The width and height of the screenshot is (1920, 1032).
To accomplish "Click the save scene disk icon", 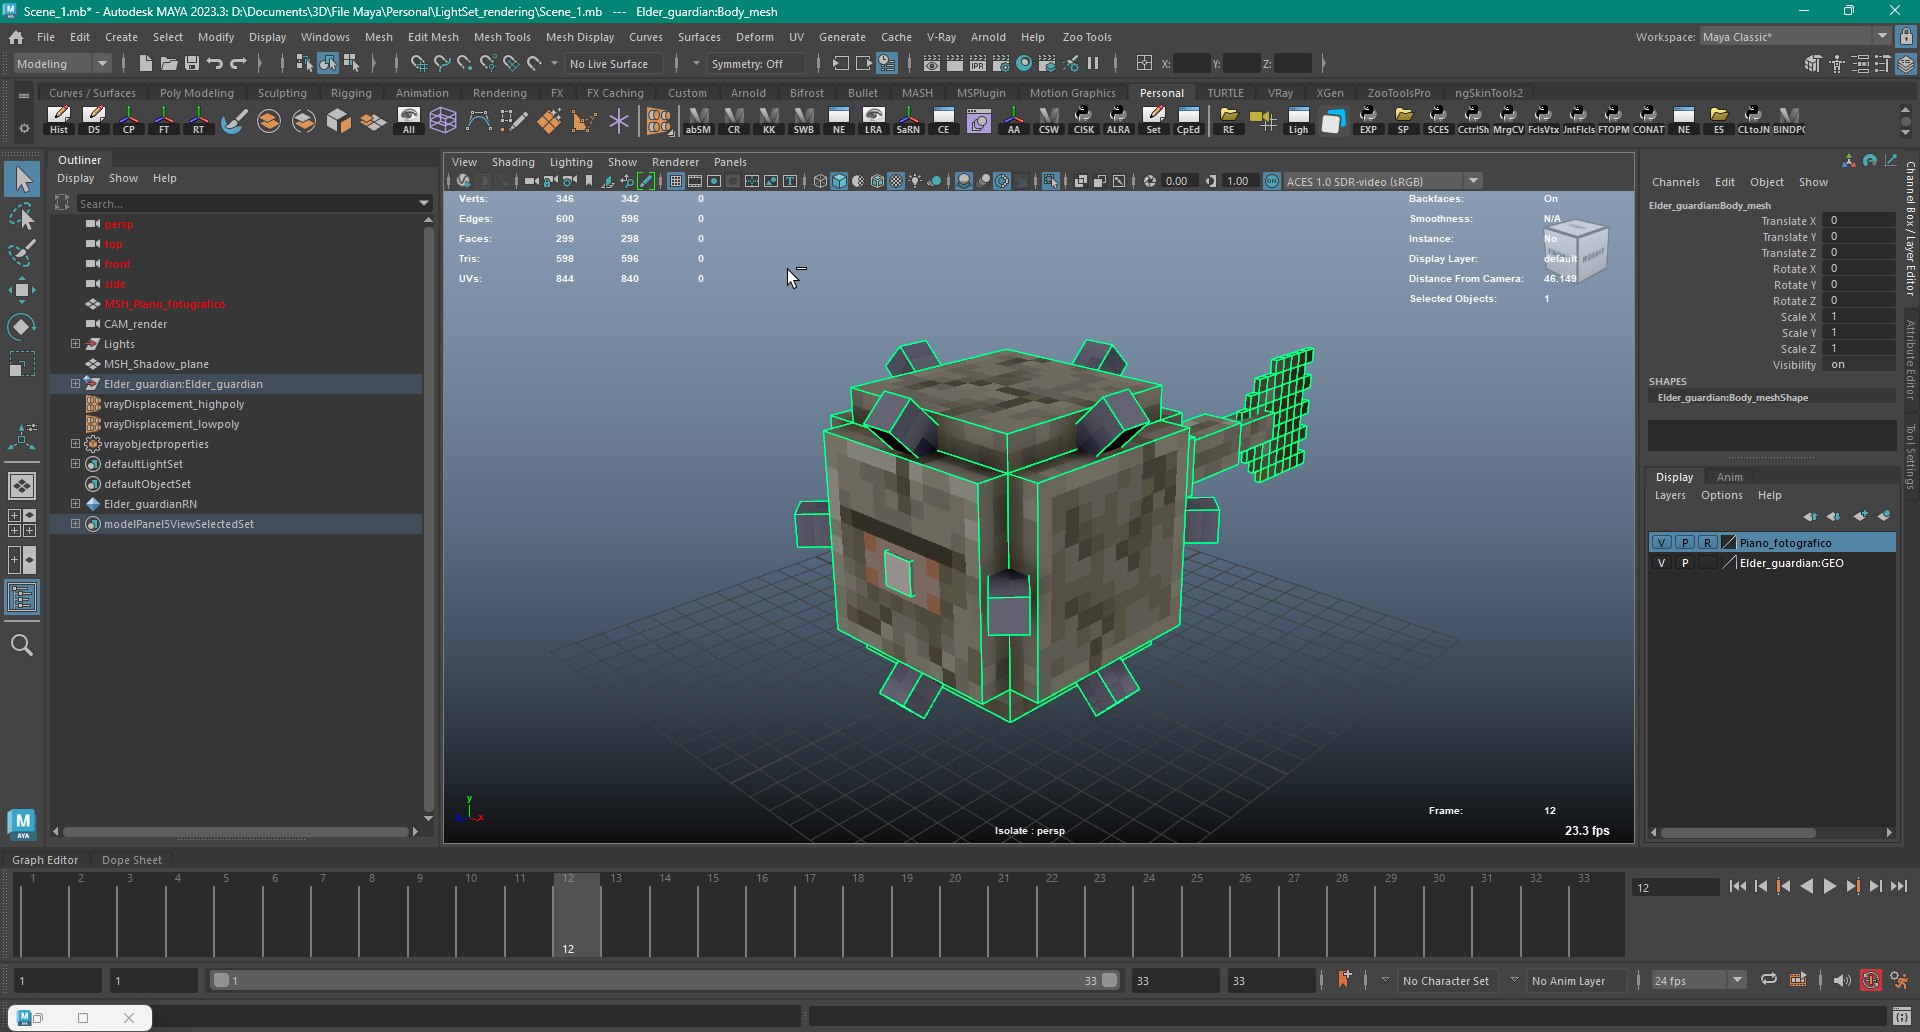I will pyautogui.click(x=192, y=64).
